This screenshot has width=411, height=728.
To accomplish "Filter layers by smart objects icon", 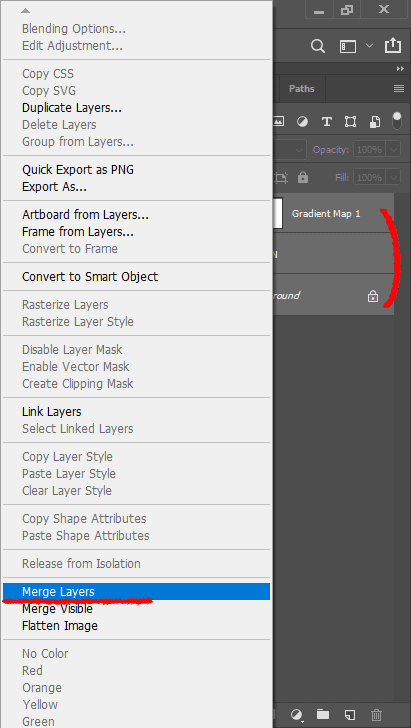I will [374, 122].
